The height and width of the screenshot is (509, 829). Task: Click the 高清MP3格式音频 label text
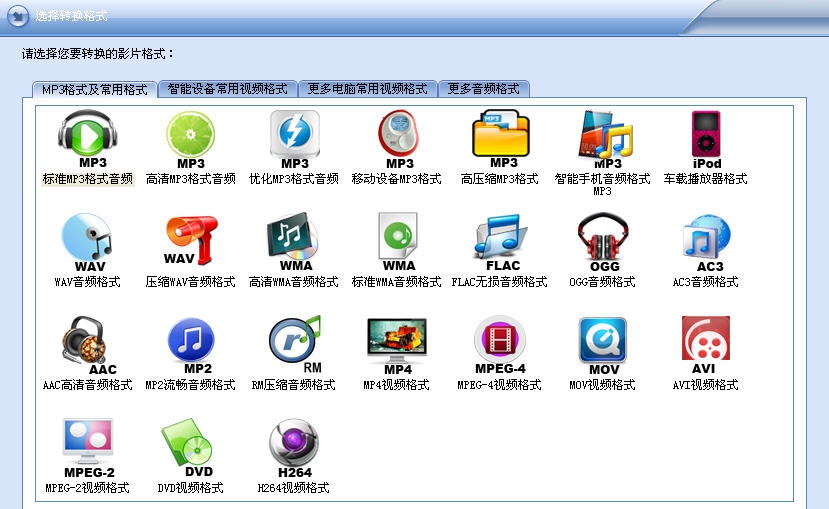point(190,179)
